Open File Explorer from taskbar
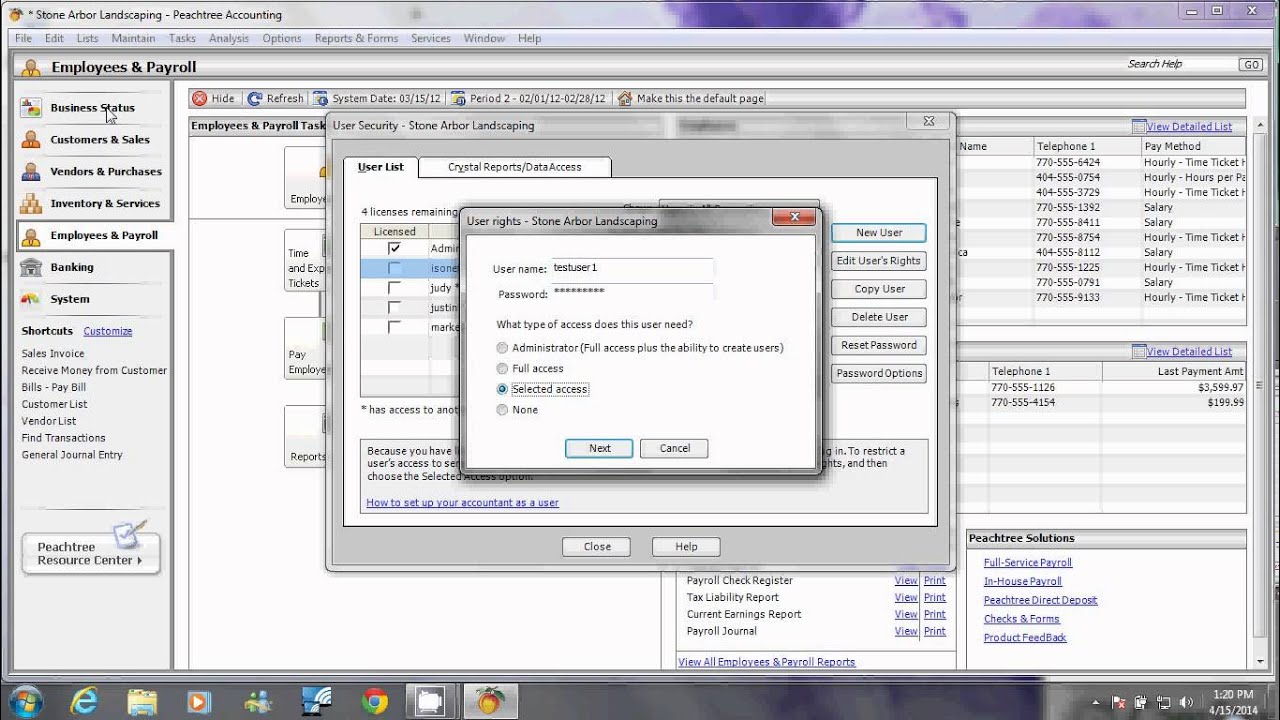 (142, 701)
